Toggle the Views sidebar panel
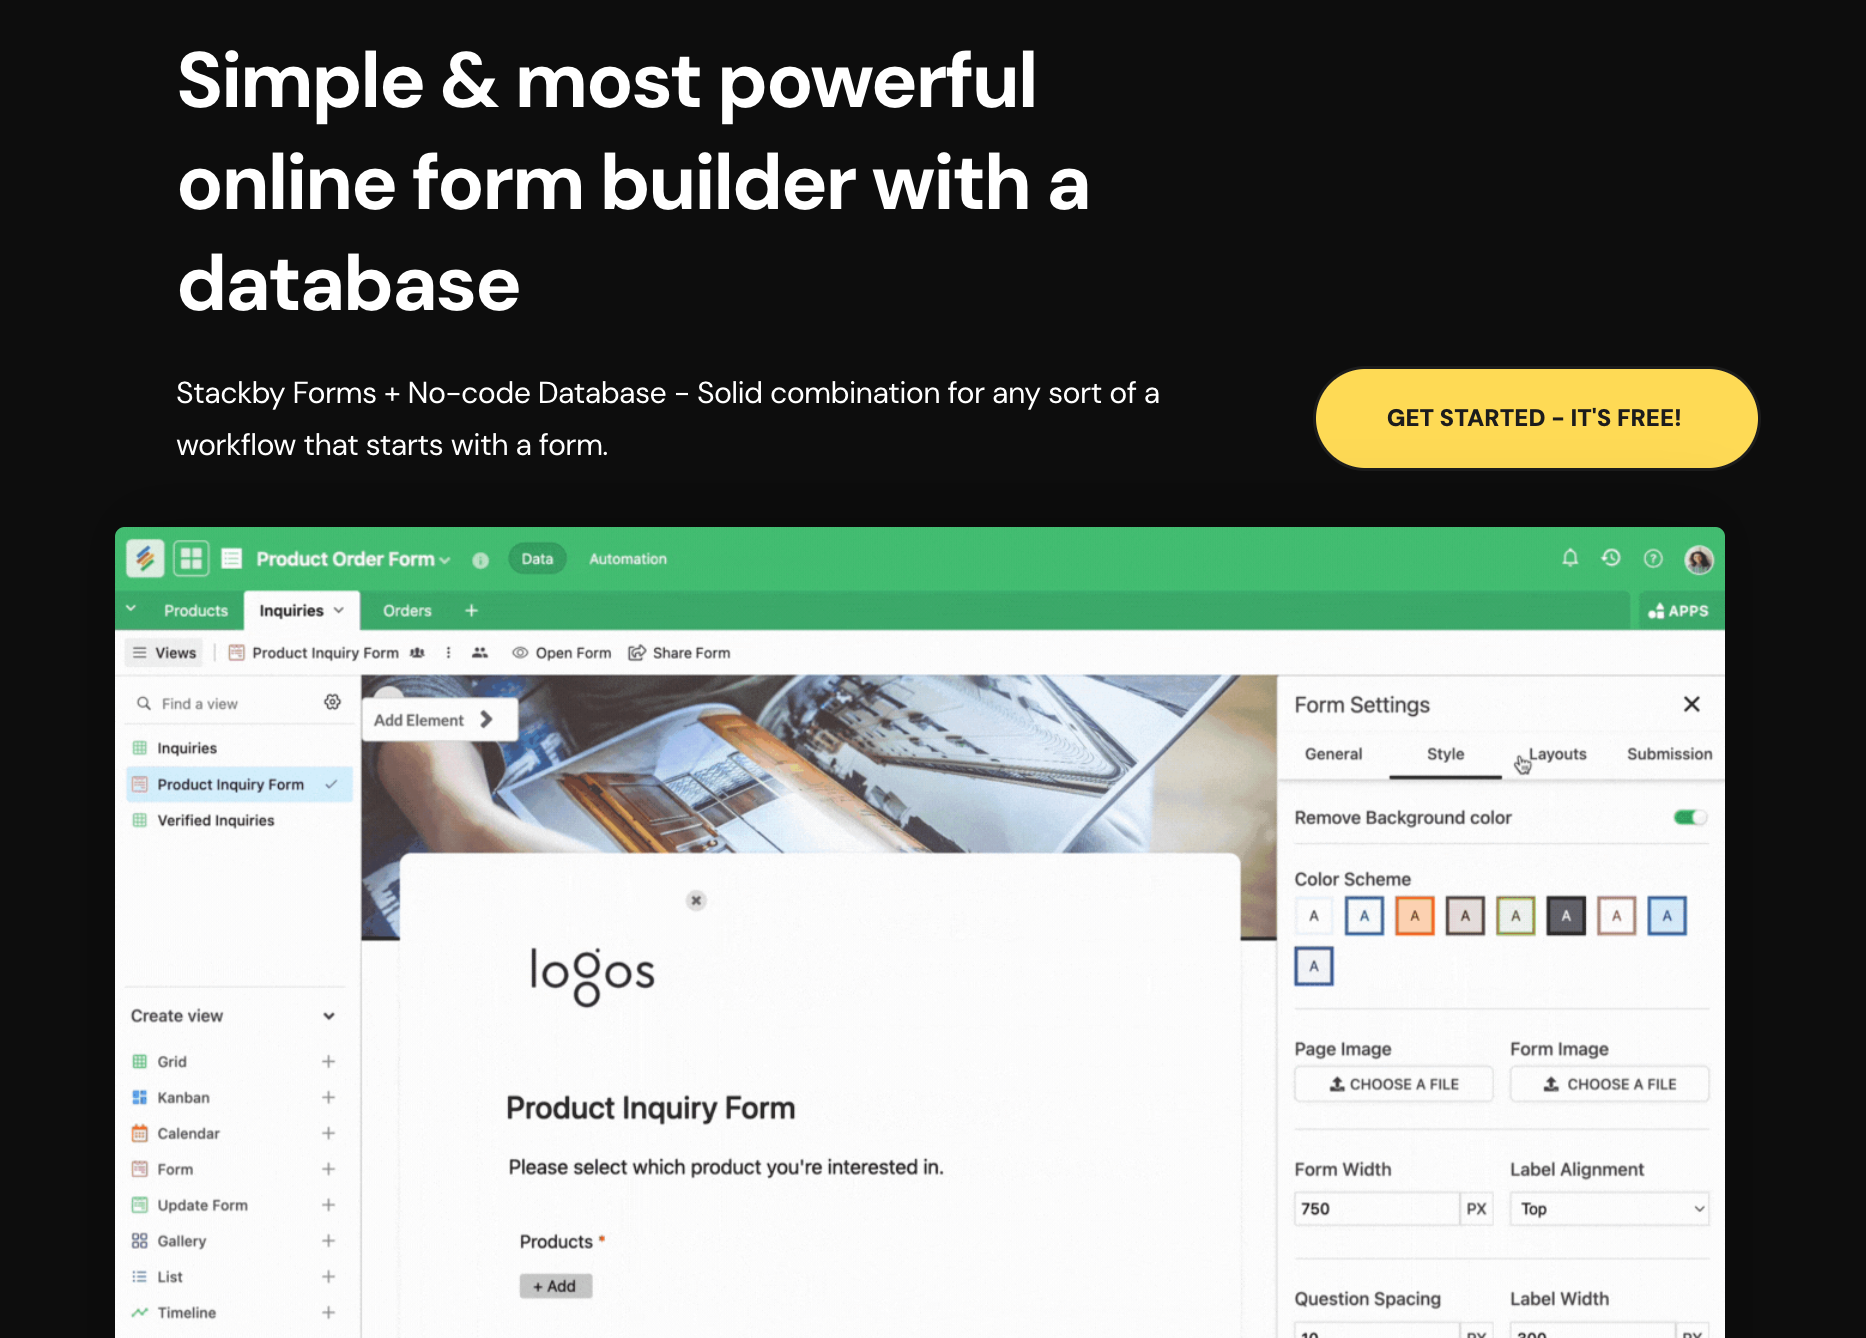 [165, 653]
